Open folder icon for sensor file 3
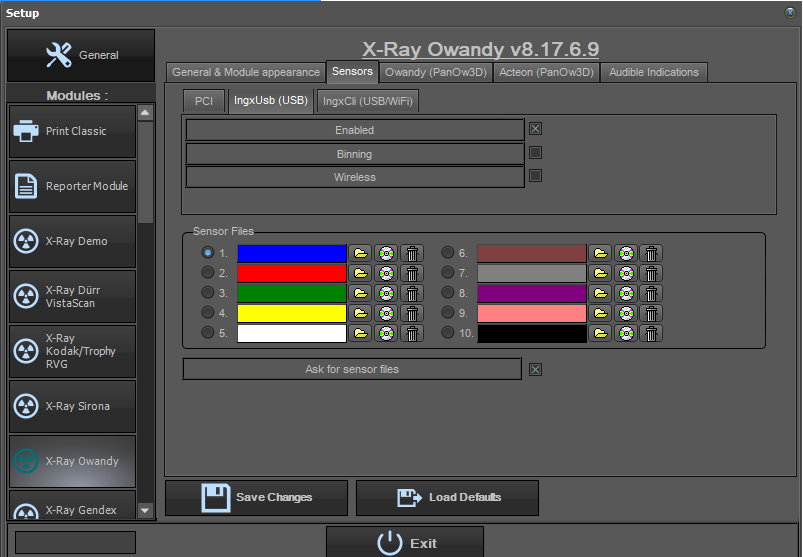The width and height of the screenshot is (803, 557). click(x=361, y=293)
